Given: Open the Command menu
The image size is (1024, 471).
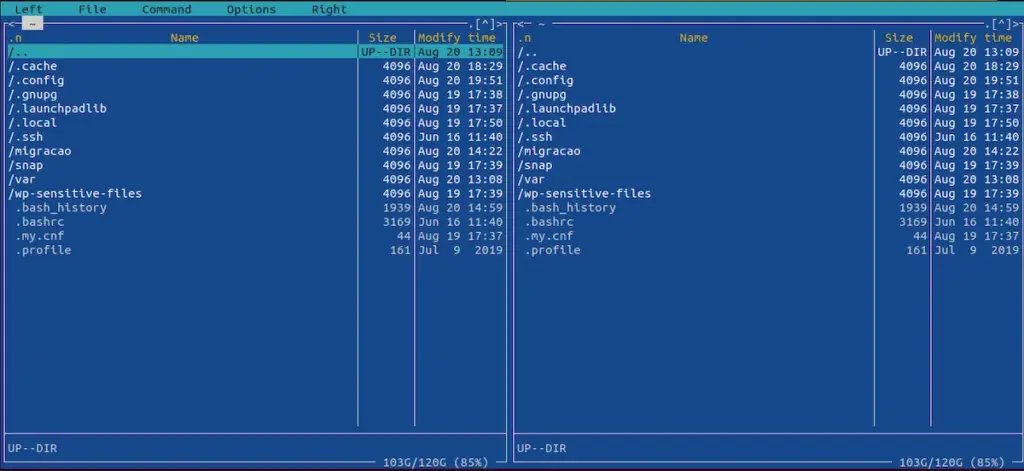Looking at the screenshot, I should pyautogui.click(x=167, y=9).
